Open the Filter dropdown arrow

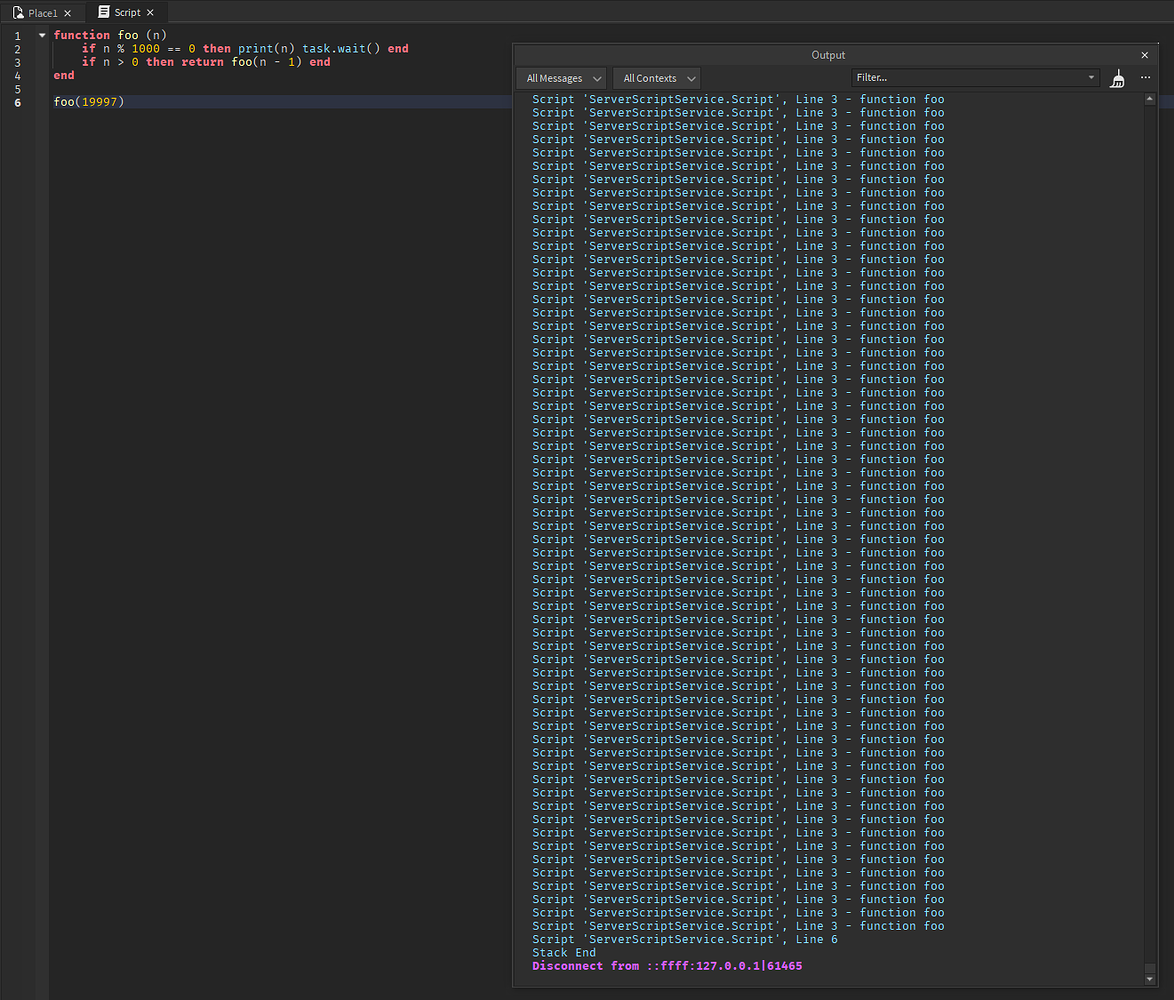[x=1091, y=77]
